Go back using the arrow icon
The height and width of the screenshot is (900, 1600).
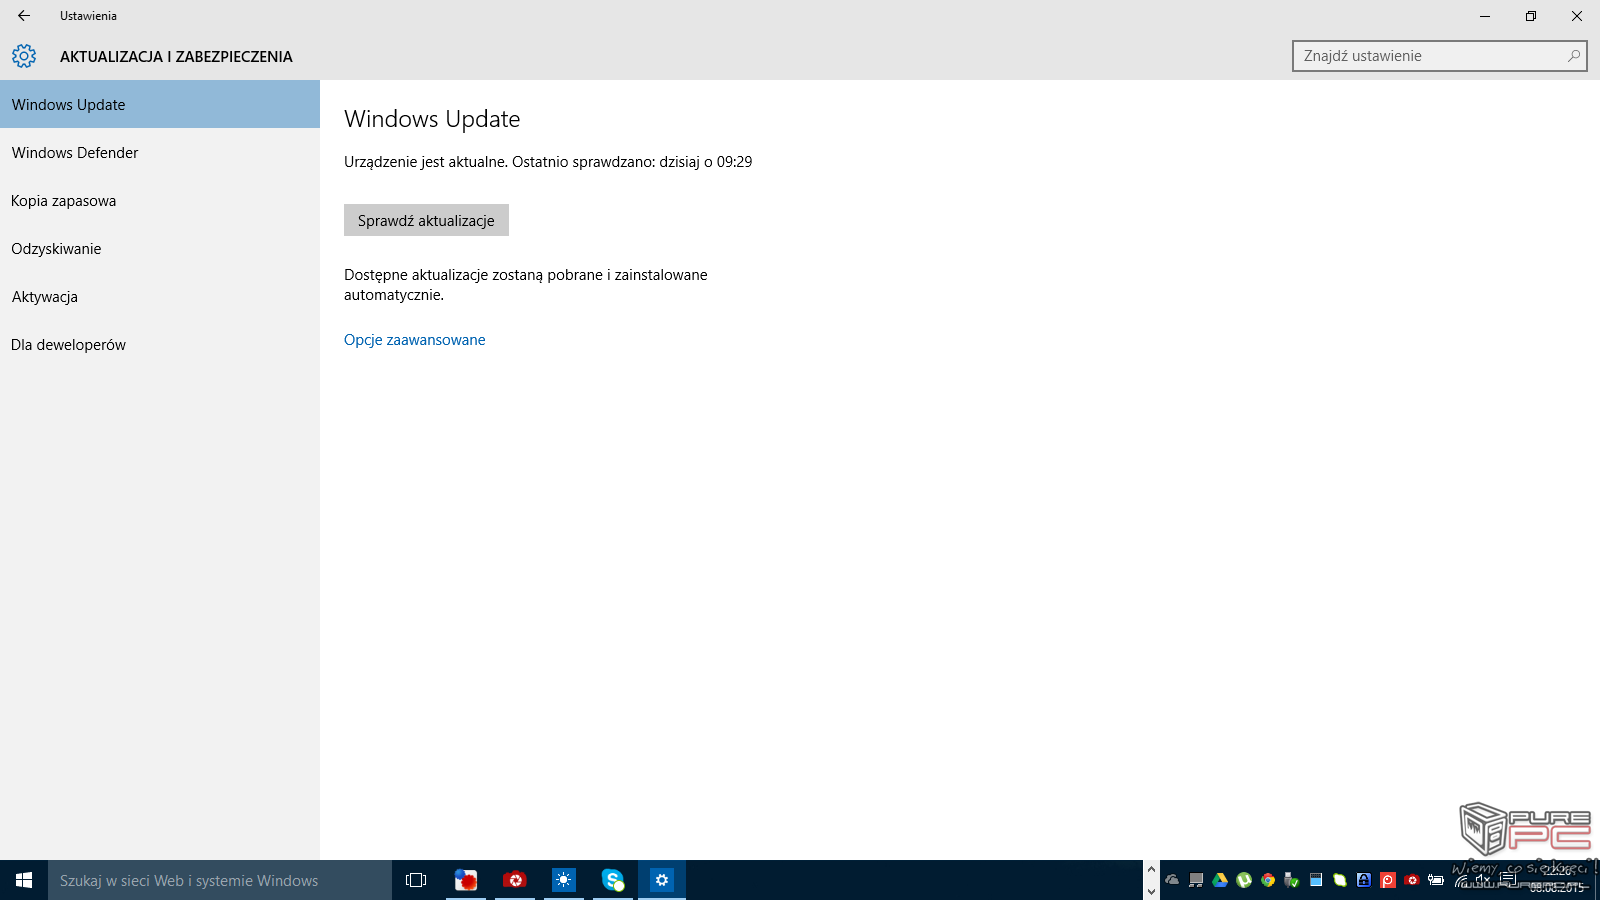pos(24,16)
